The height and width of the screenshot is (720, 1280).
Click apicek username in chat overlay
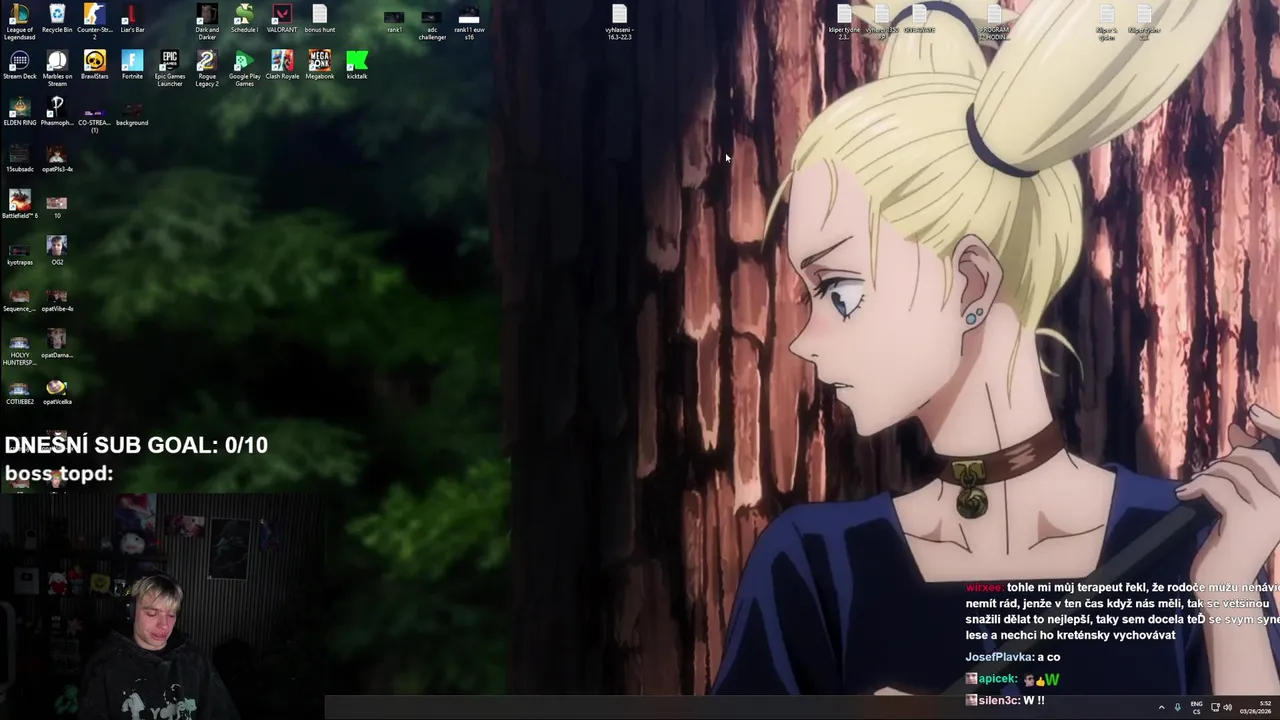(x=997, y=679)
